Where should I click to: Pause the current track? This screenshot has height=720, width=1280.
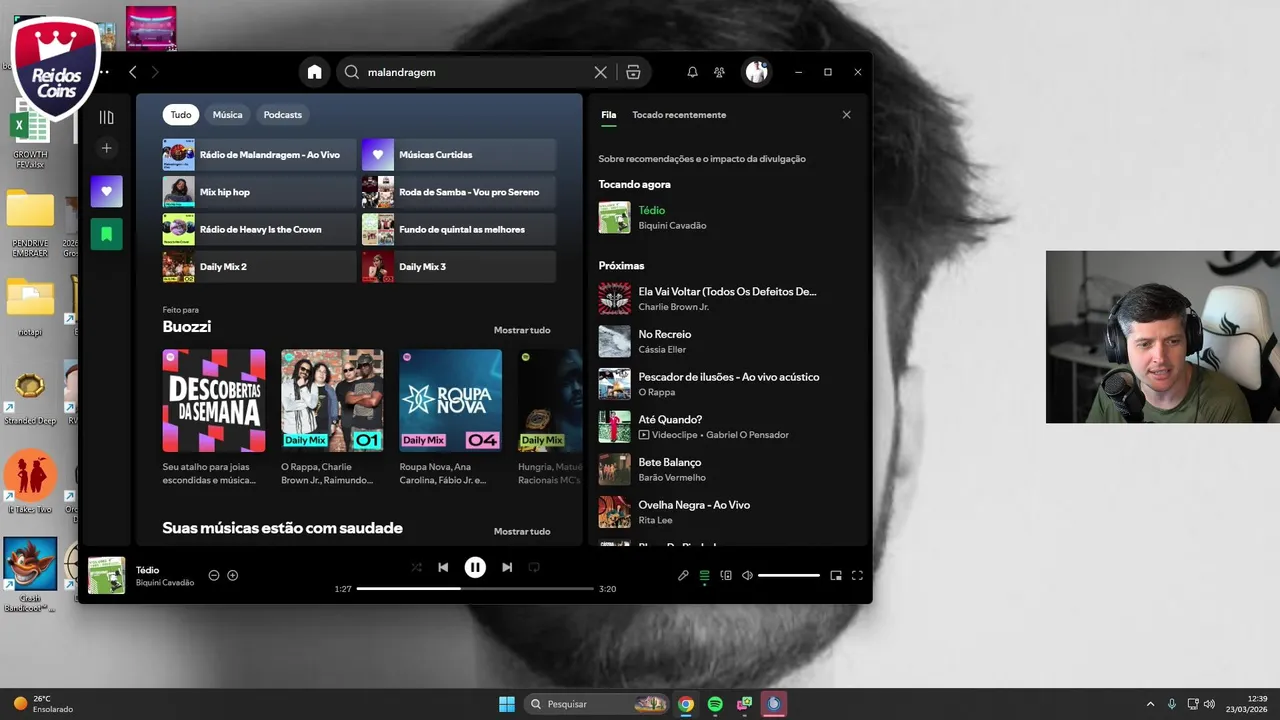[475, 567]
